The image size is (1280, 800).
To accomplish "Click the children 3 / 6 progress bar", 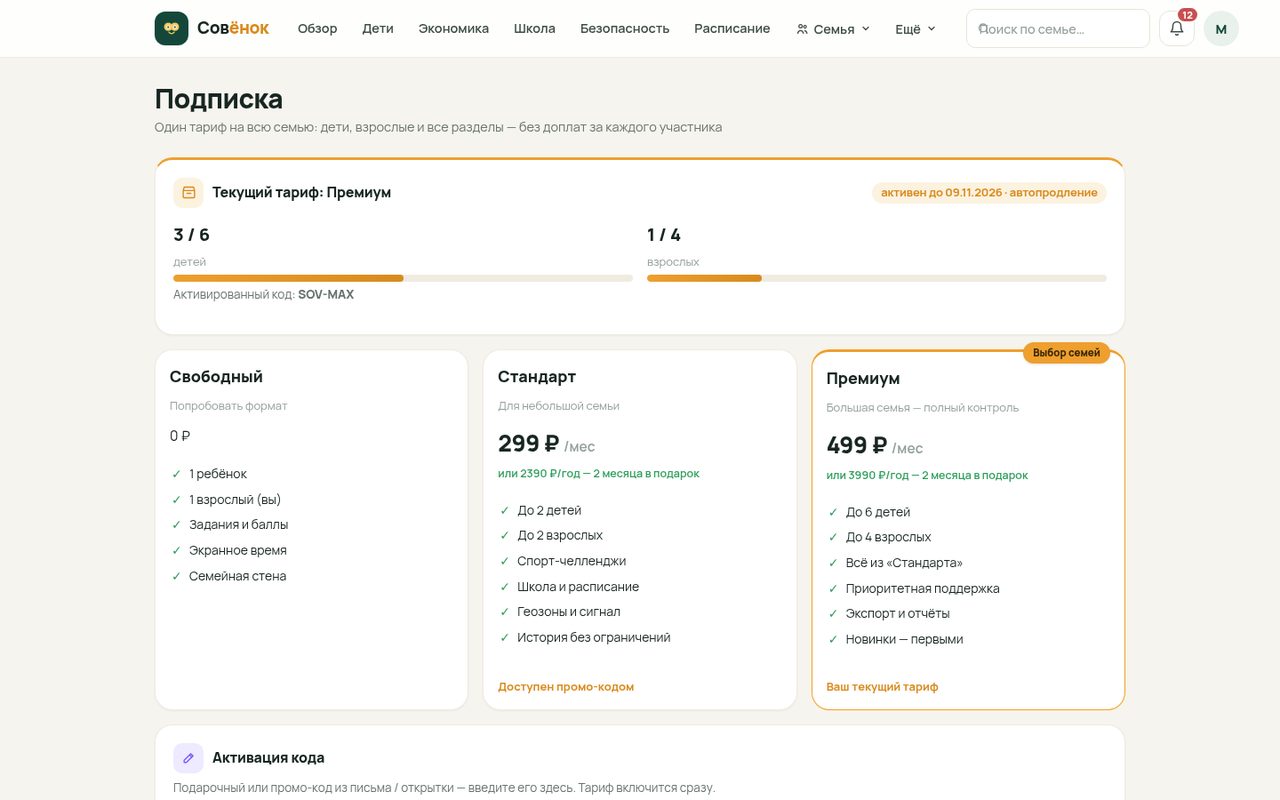I will pyautogui.click(x=403, y=278).
